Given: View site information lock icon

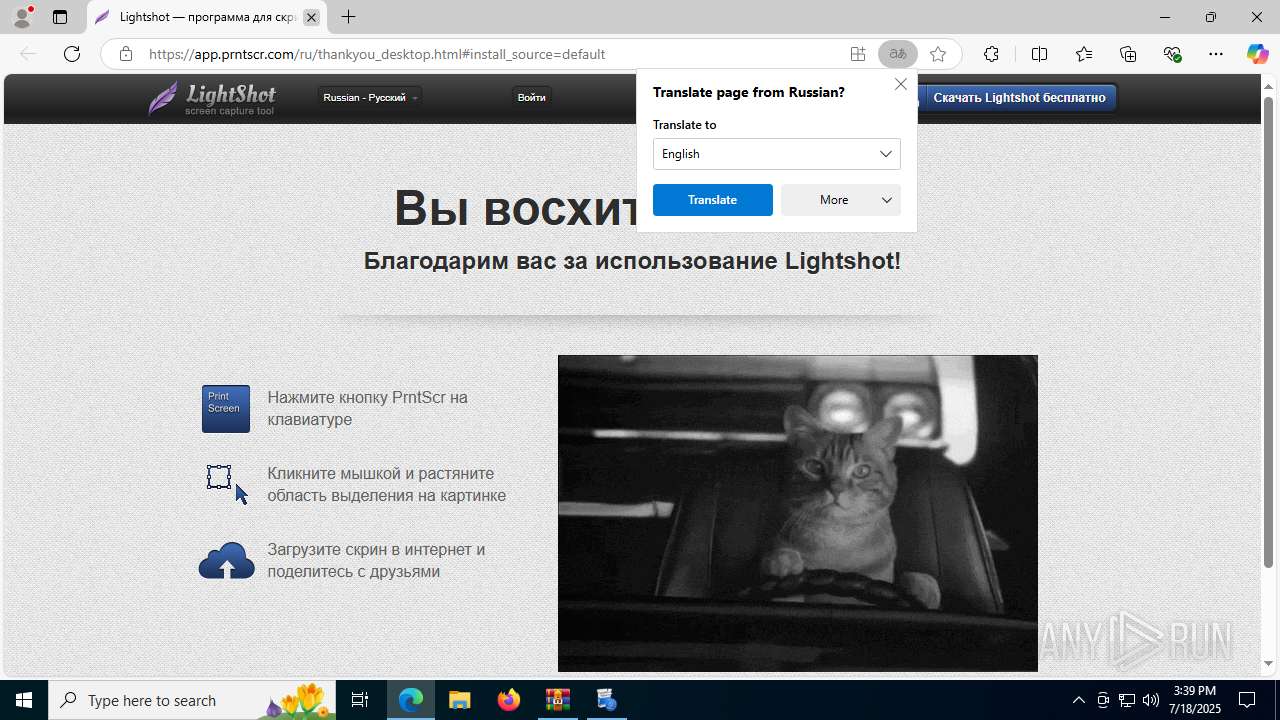Looking at the screenshot, I should tap(126, 54).
